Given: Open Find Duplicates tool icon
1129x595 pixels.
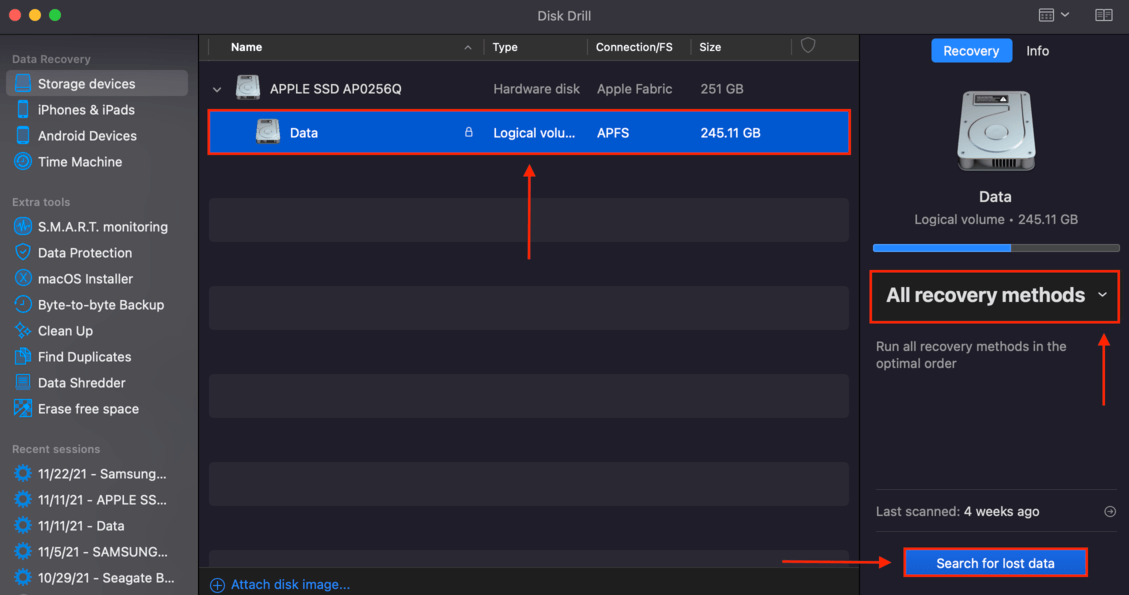Looking at the screenshot, I should [x=23, y=356].
